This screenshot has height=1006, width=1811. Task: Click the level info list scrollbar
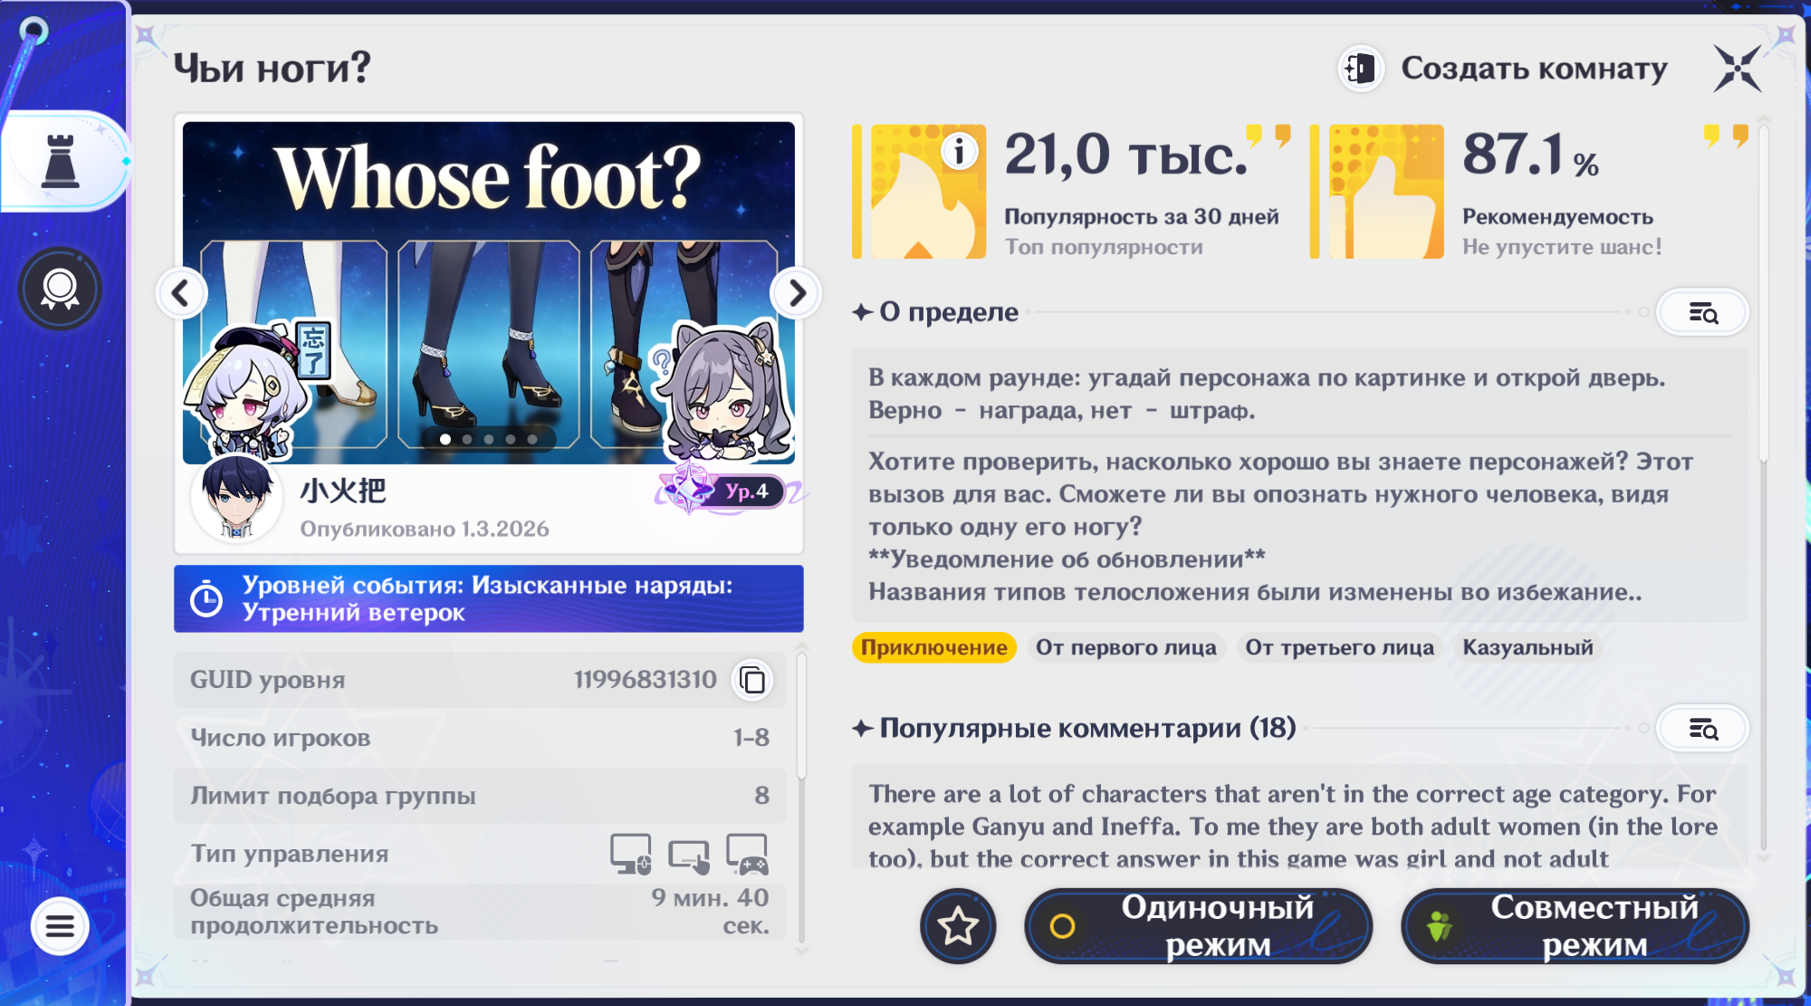(x=800, y=714)
